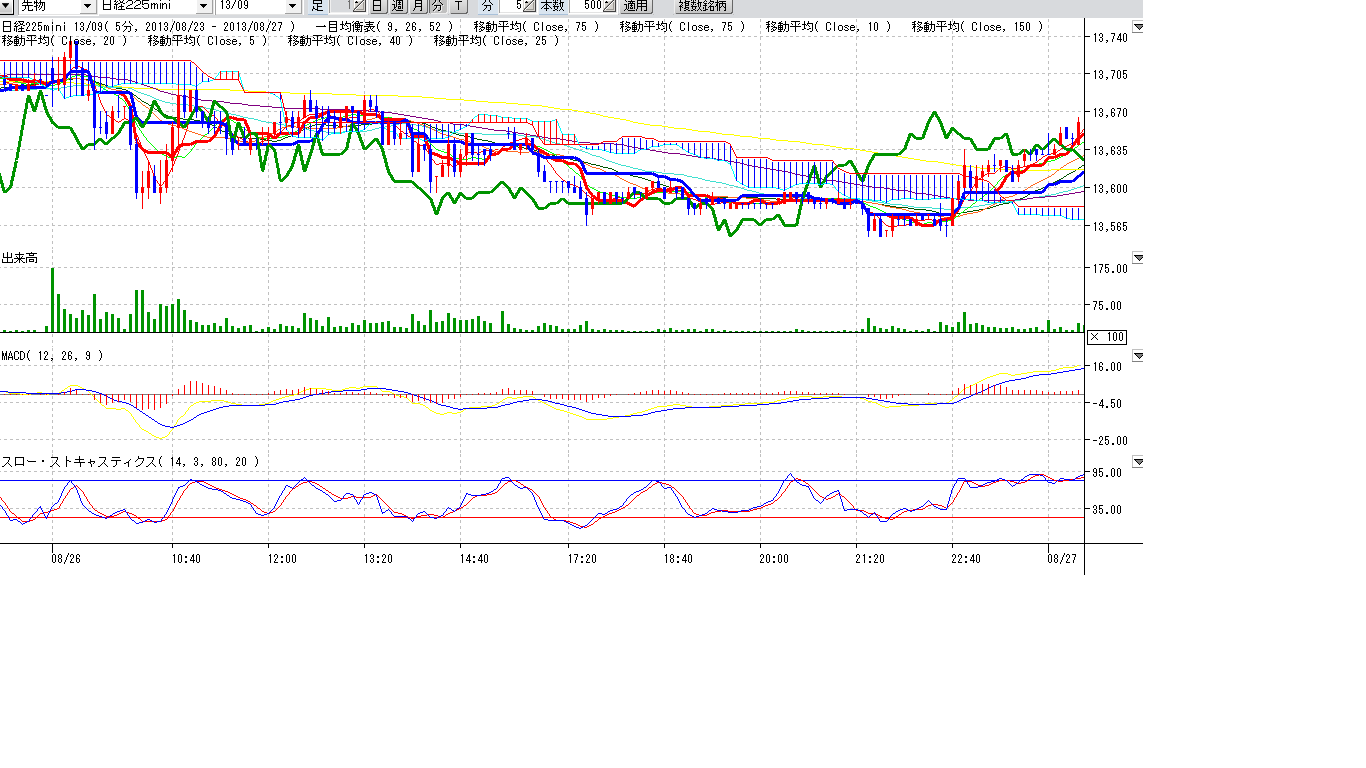The image size is (1366, 768).
Task: Switch chart to weekly (週) timeframe
Action: pyautogui.click(x=397, y=6)
